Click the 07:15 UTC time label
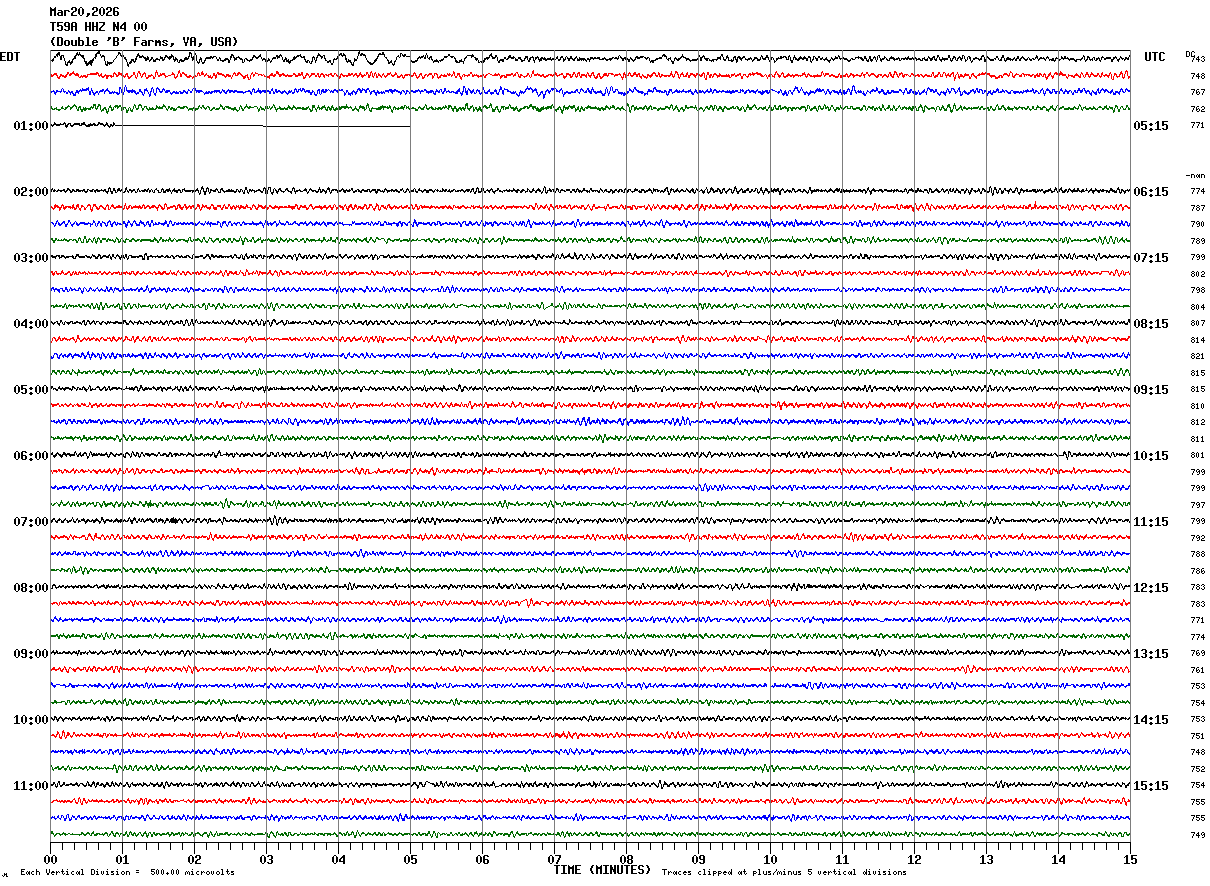Viewport: 1210px width, 886px height. tap(1151, 258)
